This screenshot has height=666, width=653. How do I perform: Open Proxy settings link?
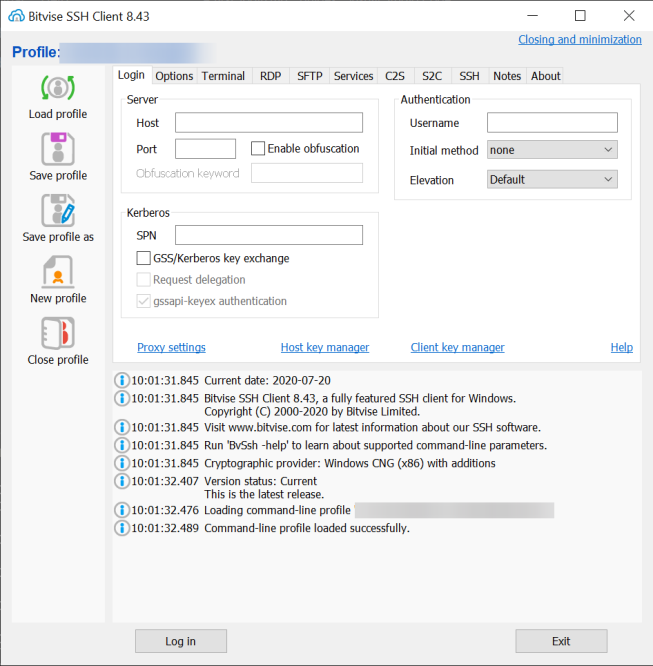[171, 348]
